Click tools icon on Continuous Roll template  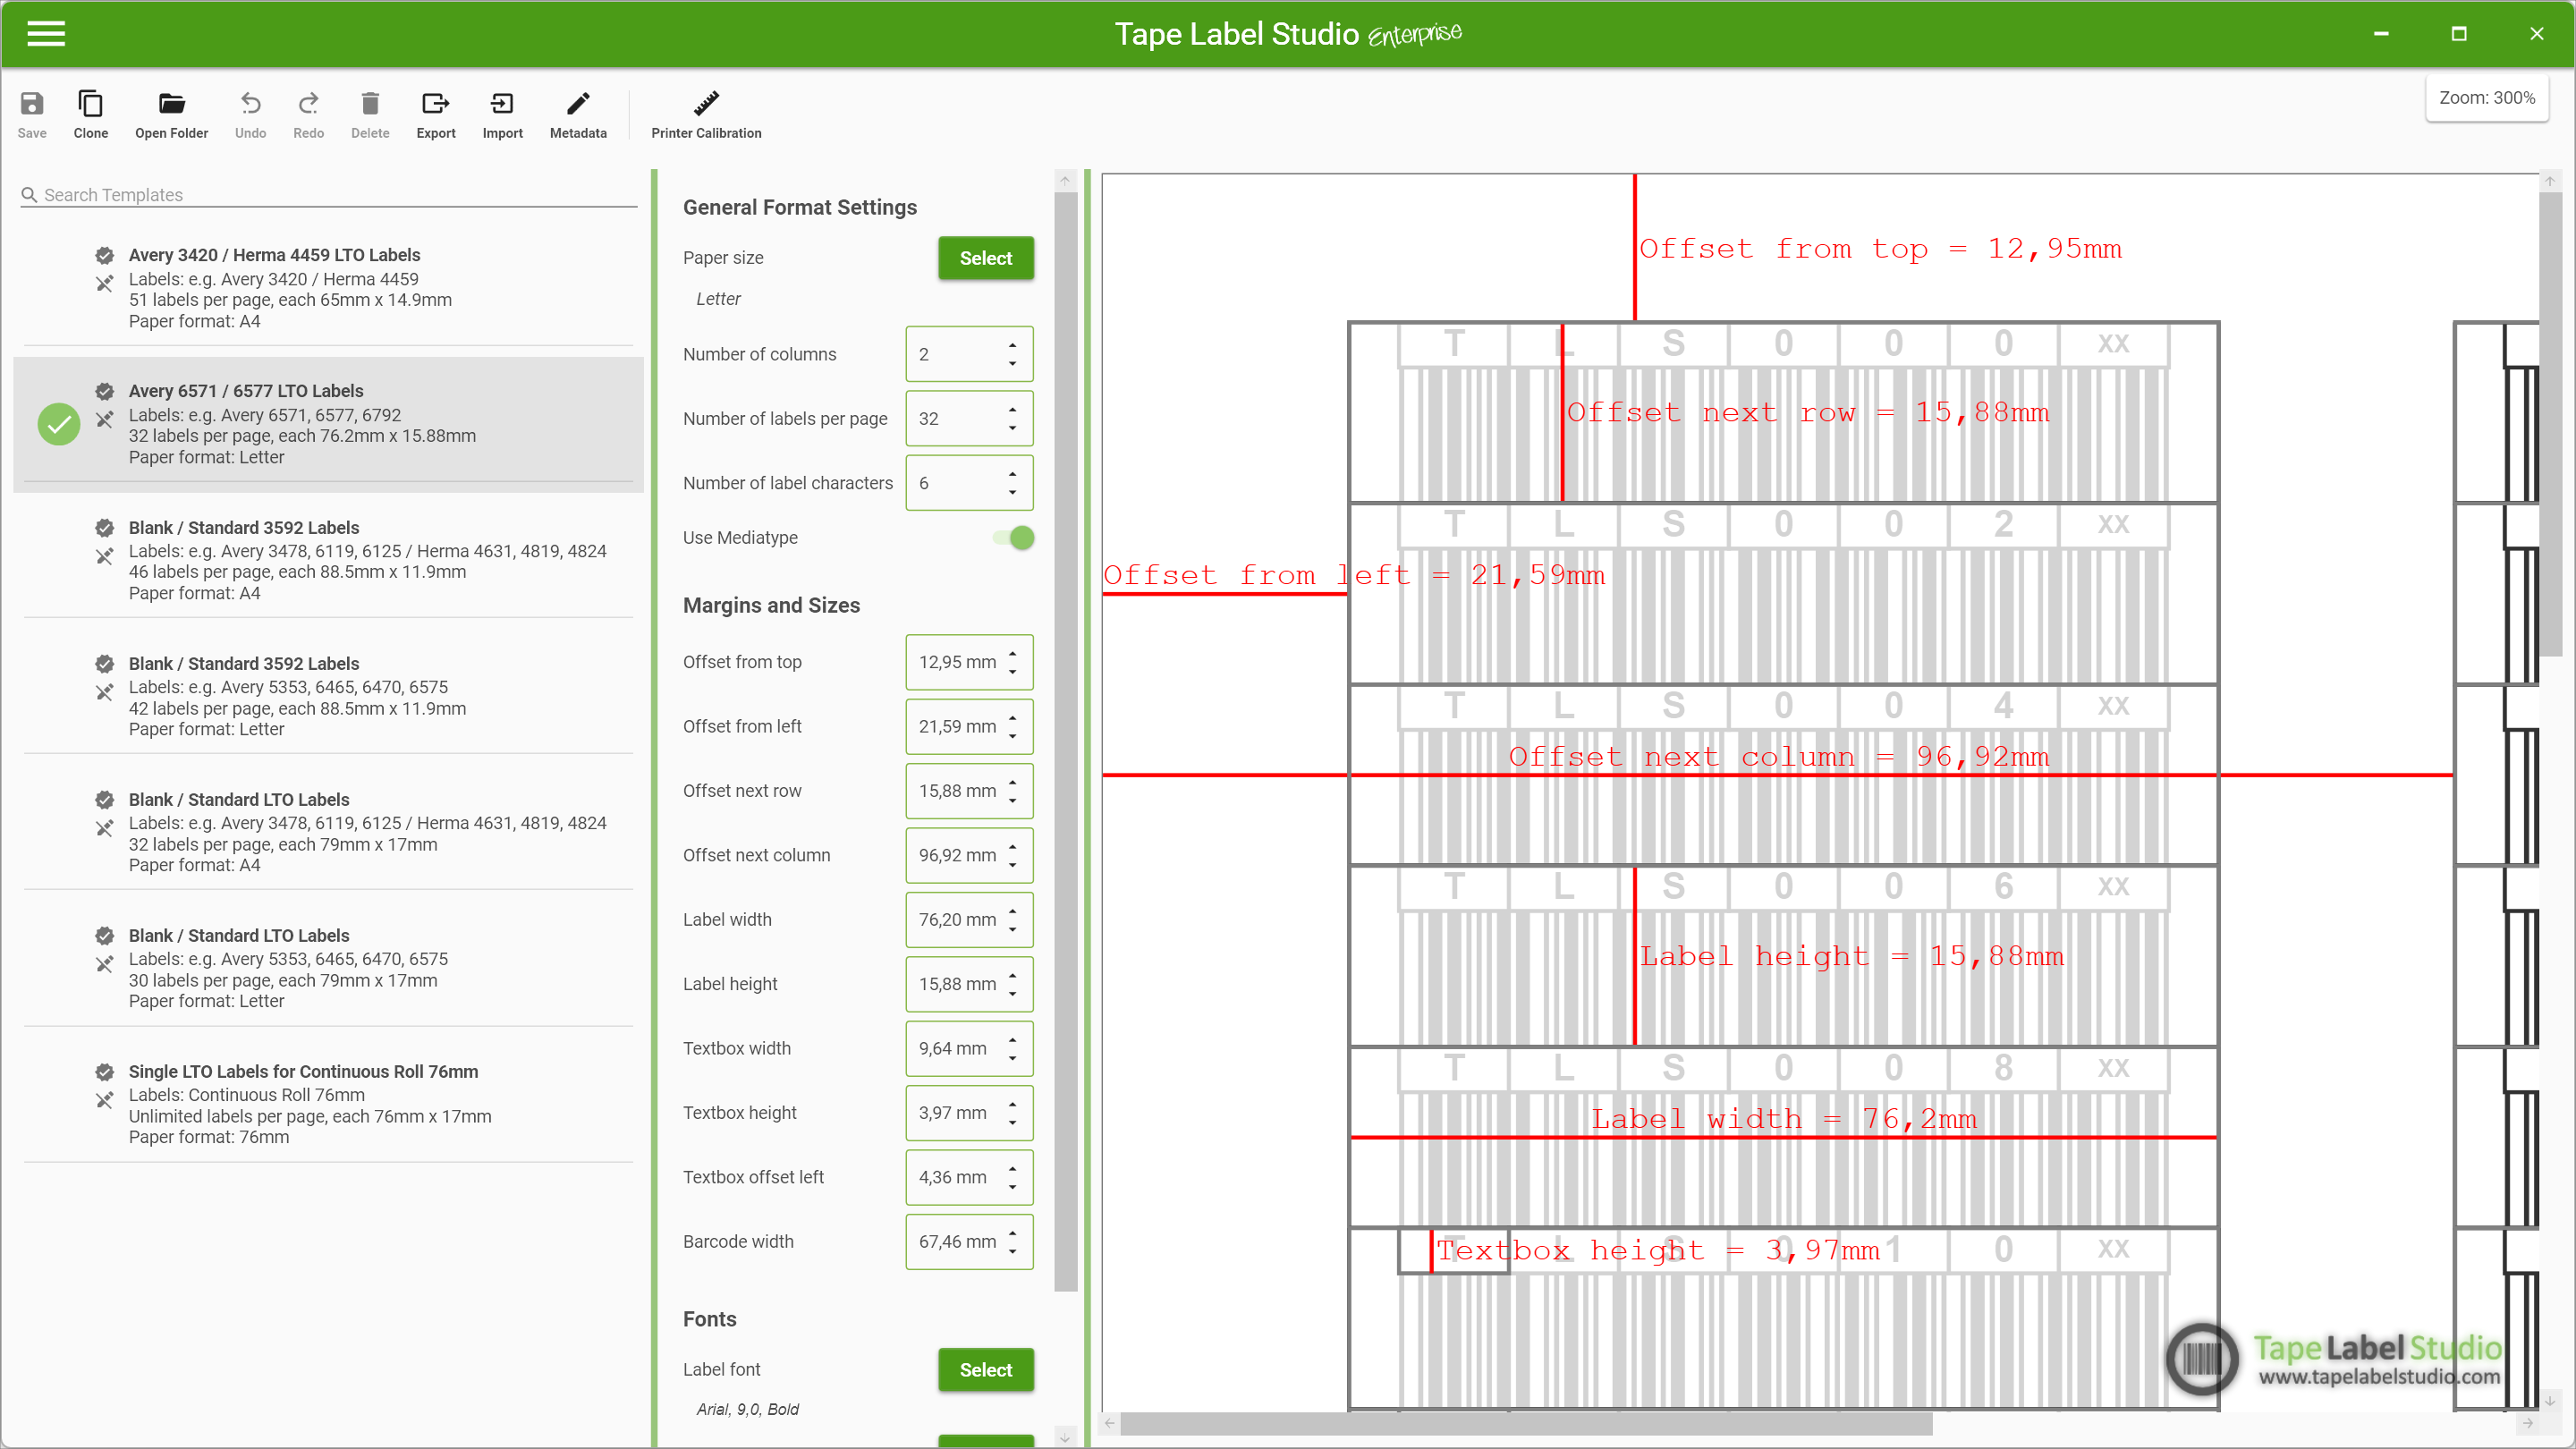(x=104, y=1100)
